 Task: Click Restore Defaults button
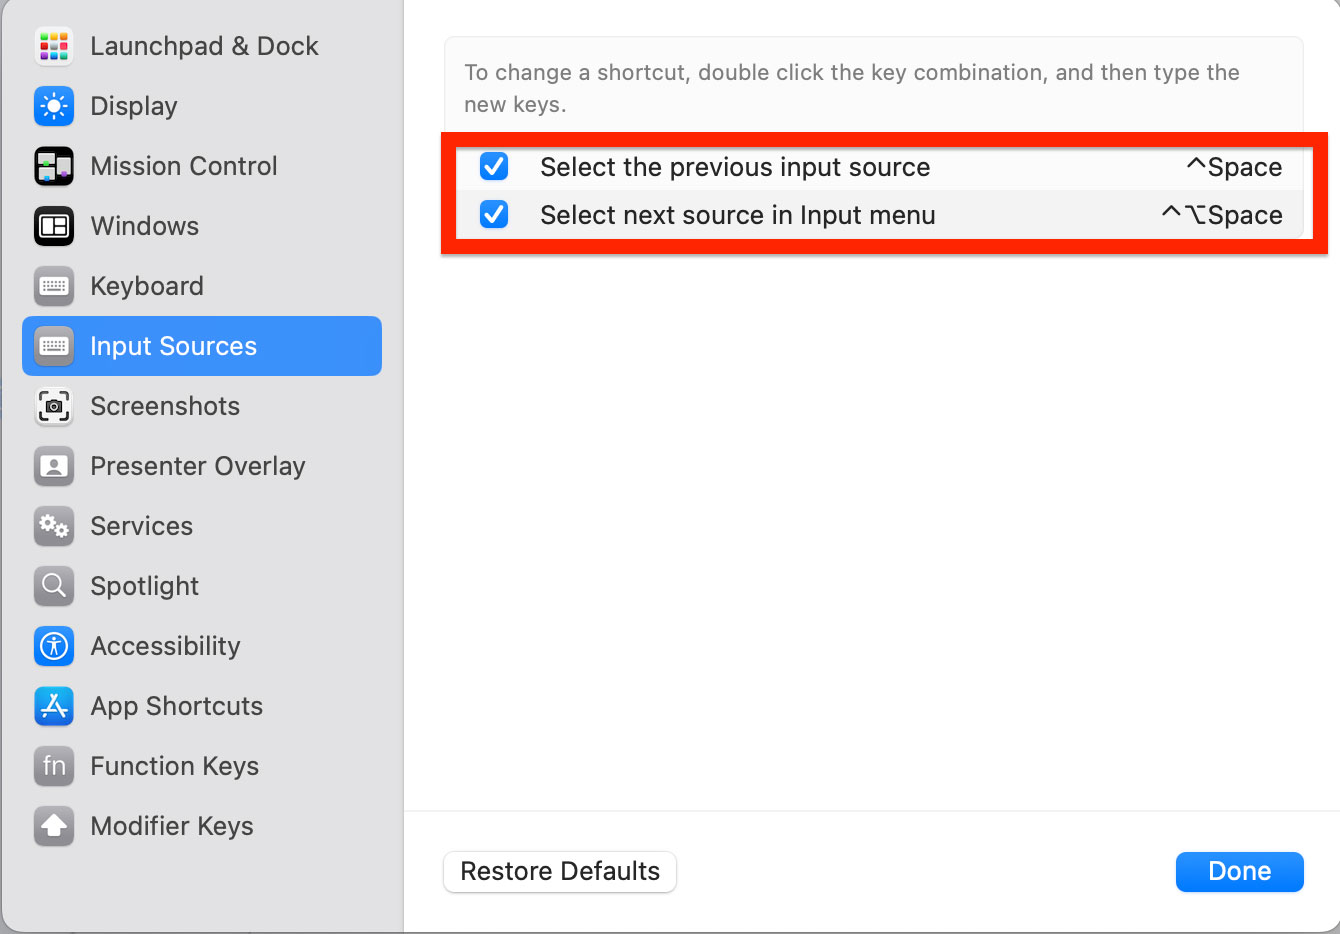point(560,871)
